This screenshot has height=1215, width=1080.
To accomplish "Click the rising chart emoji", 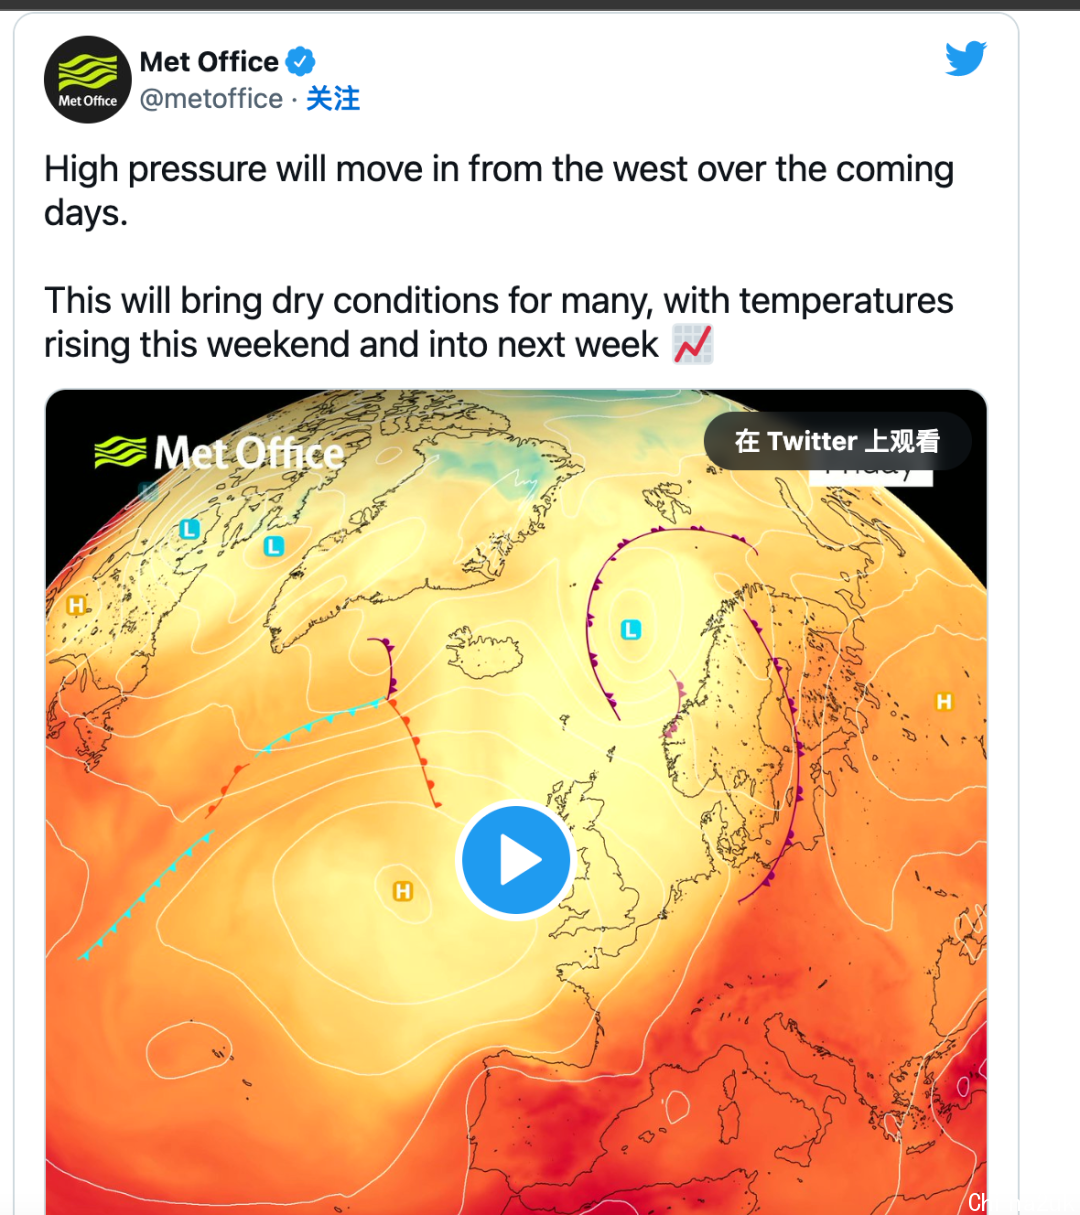I will 693,345.
